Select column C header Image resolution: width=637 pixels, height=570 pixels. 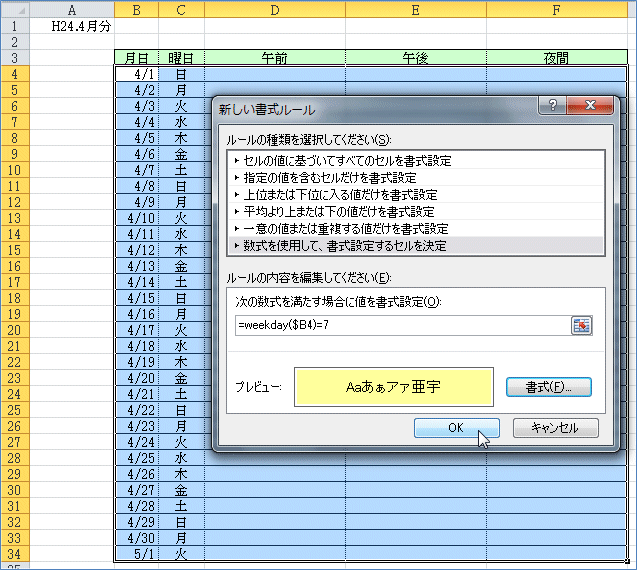181,10
